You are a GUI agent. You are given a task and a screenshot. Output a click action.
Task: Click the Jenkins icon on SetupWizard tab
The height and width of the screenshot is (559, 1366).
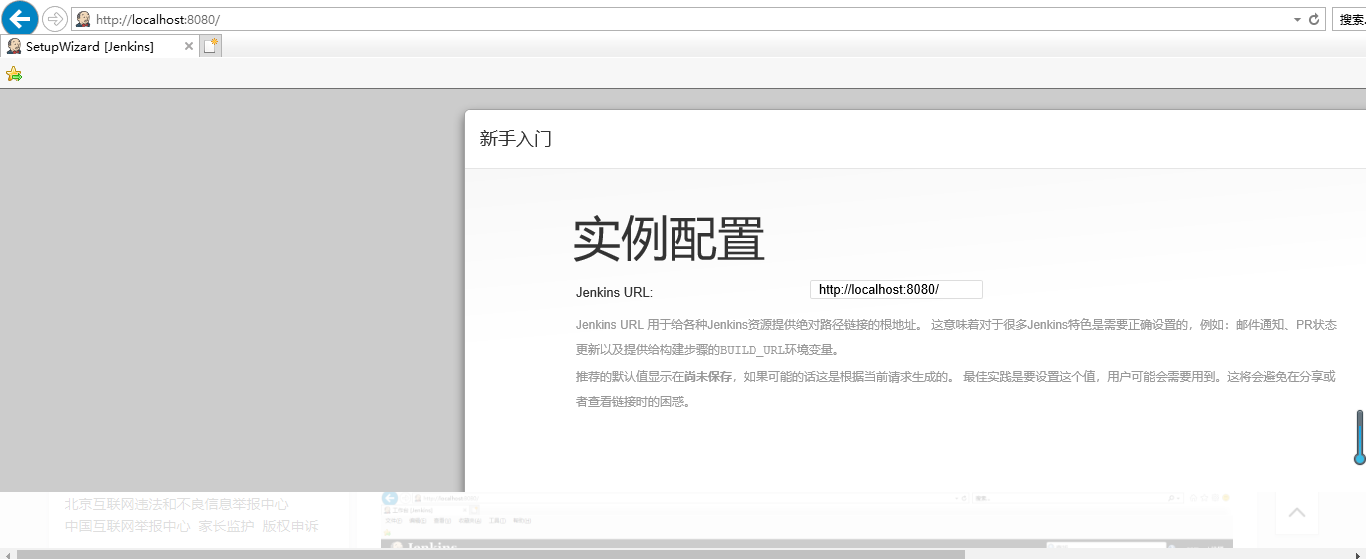pyautogui.click(x=14, y=46)
